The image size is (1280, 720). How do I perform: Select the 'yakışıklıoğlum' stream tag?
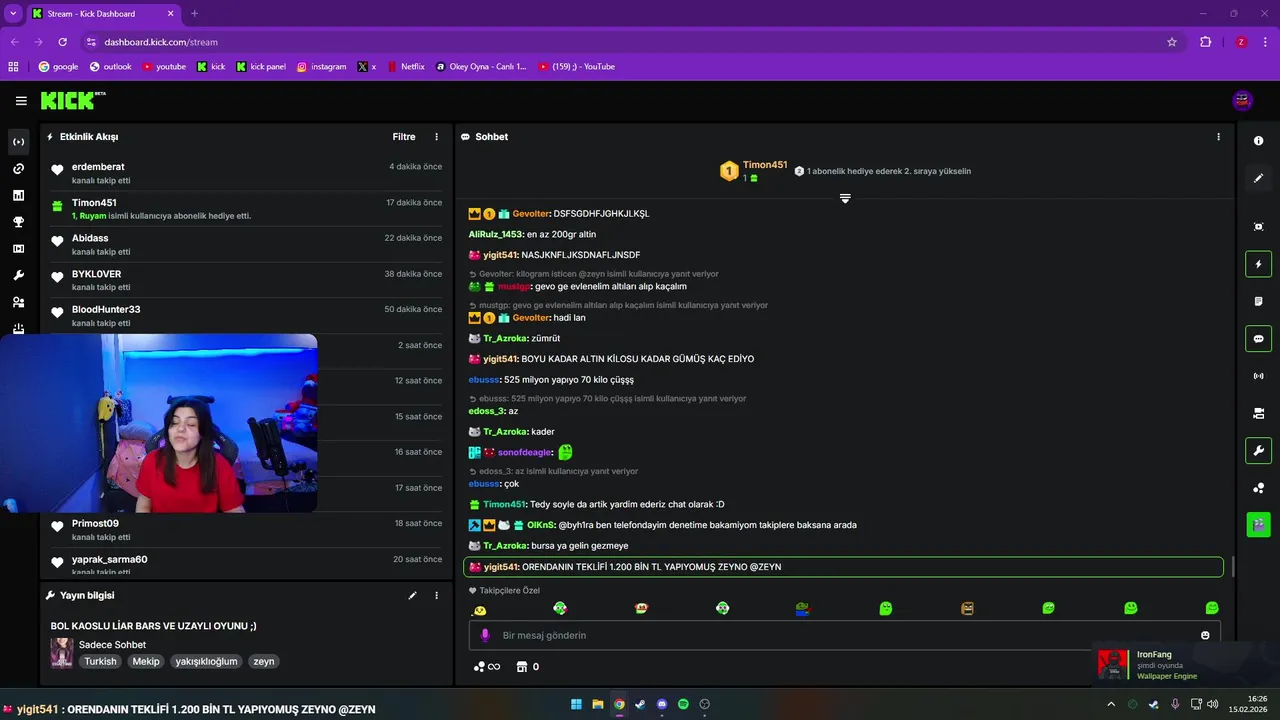(x=206, y=661)
